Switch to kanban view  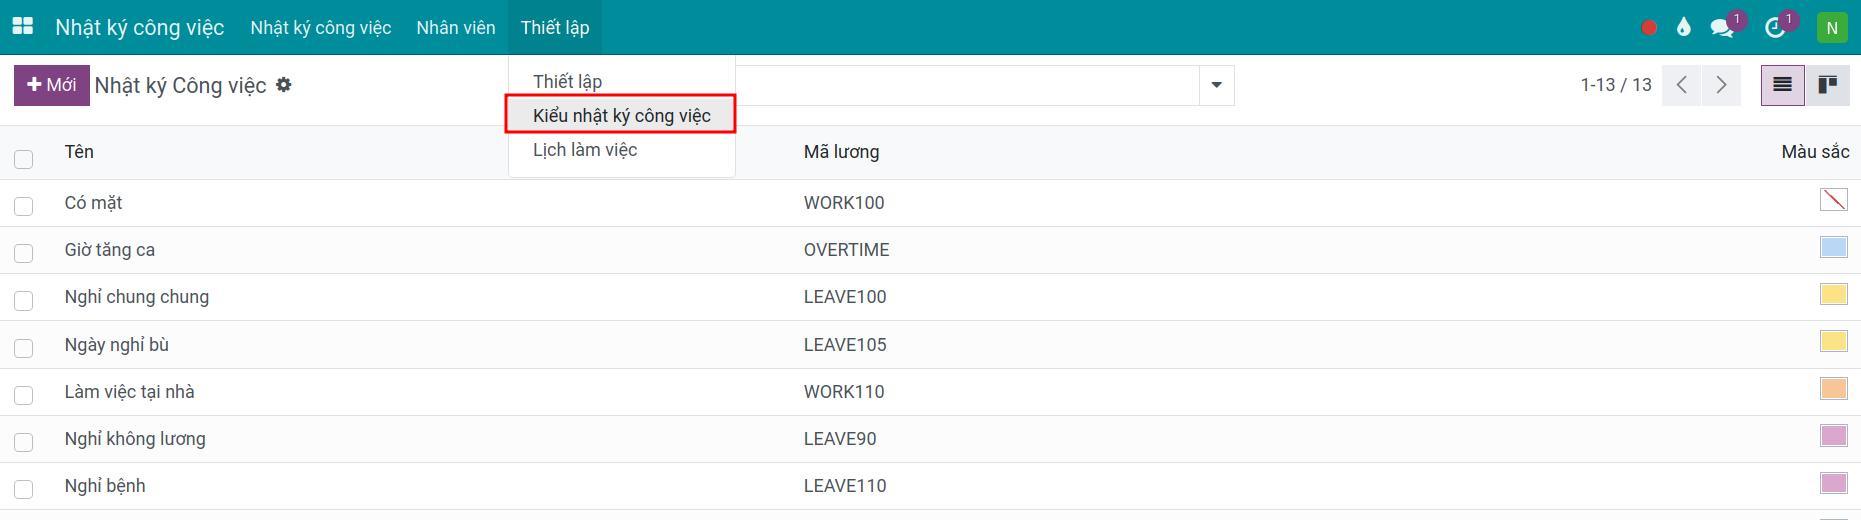[1827, 85]
